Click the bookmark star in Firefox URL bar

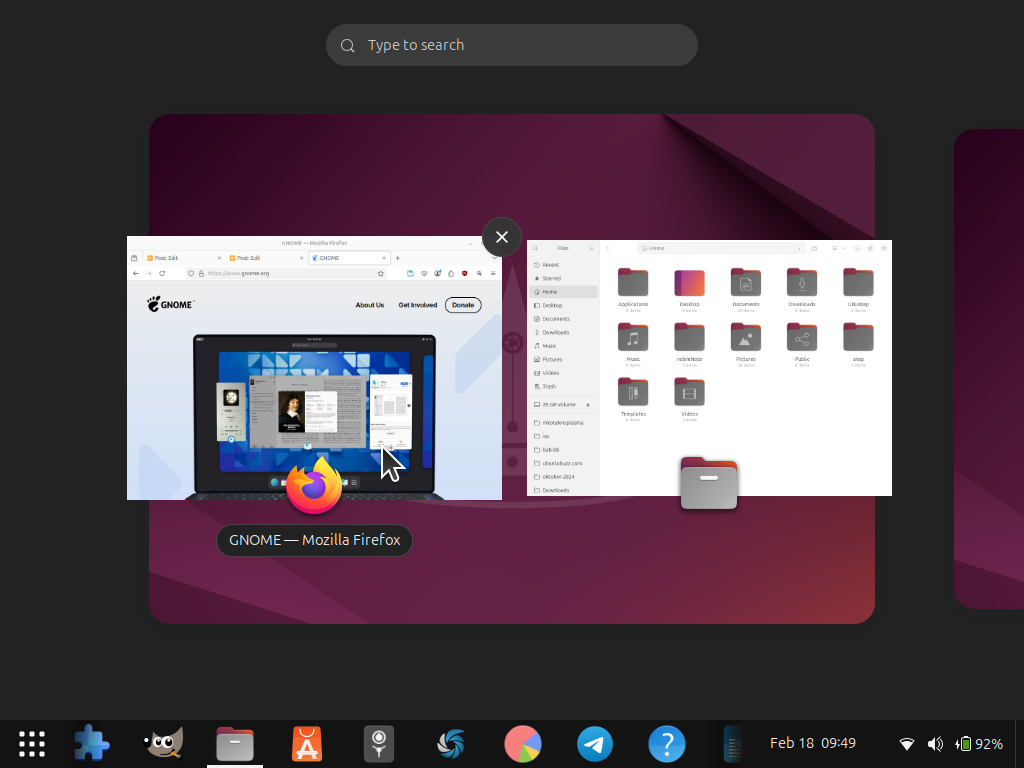click(x=381, y=274)
